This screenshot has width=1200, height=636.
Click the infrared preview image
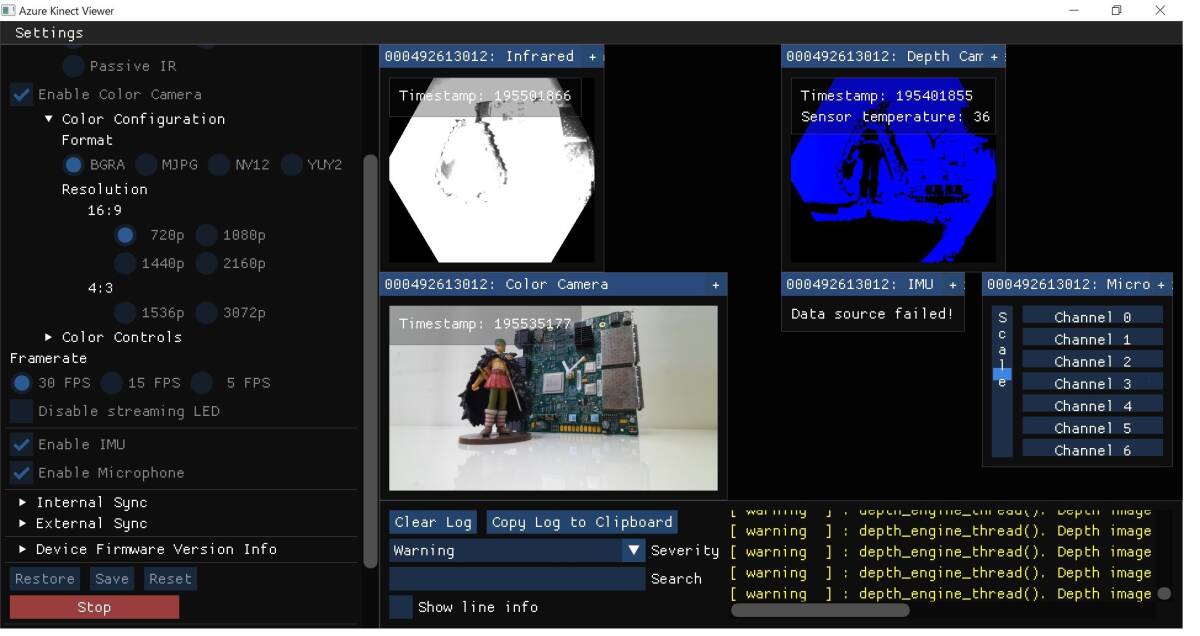(x=491, y=170)
